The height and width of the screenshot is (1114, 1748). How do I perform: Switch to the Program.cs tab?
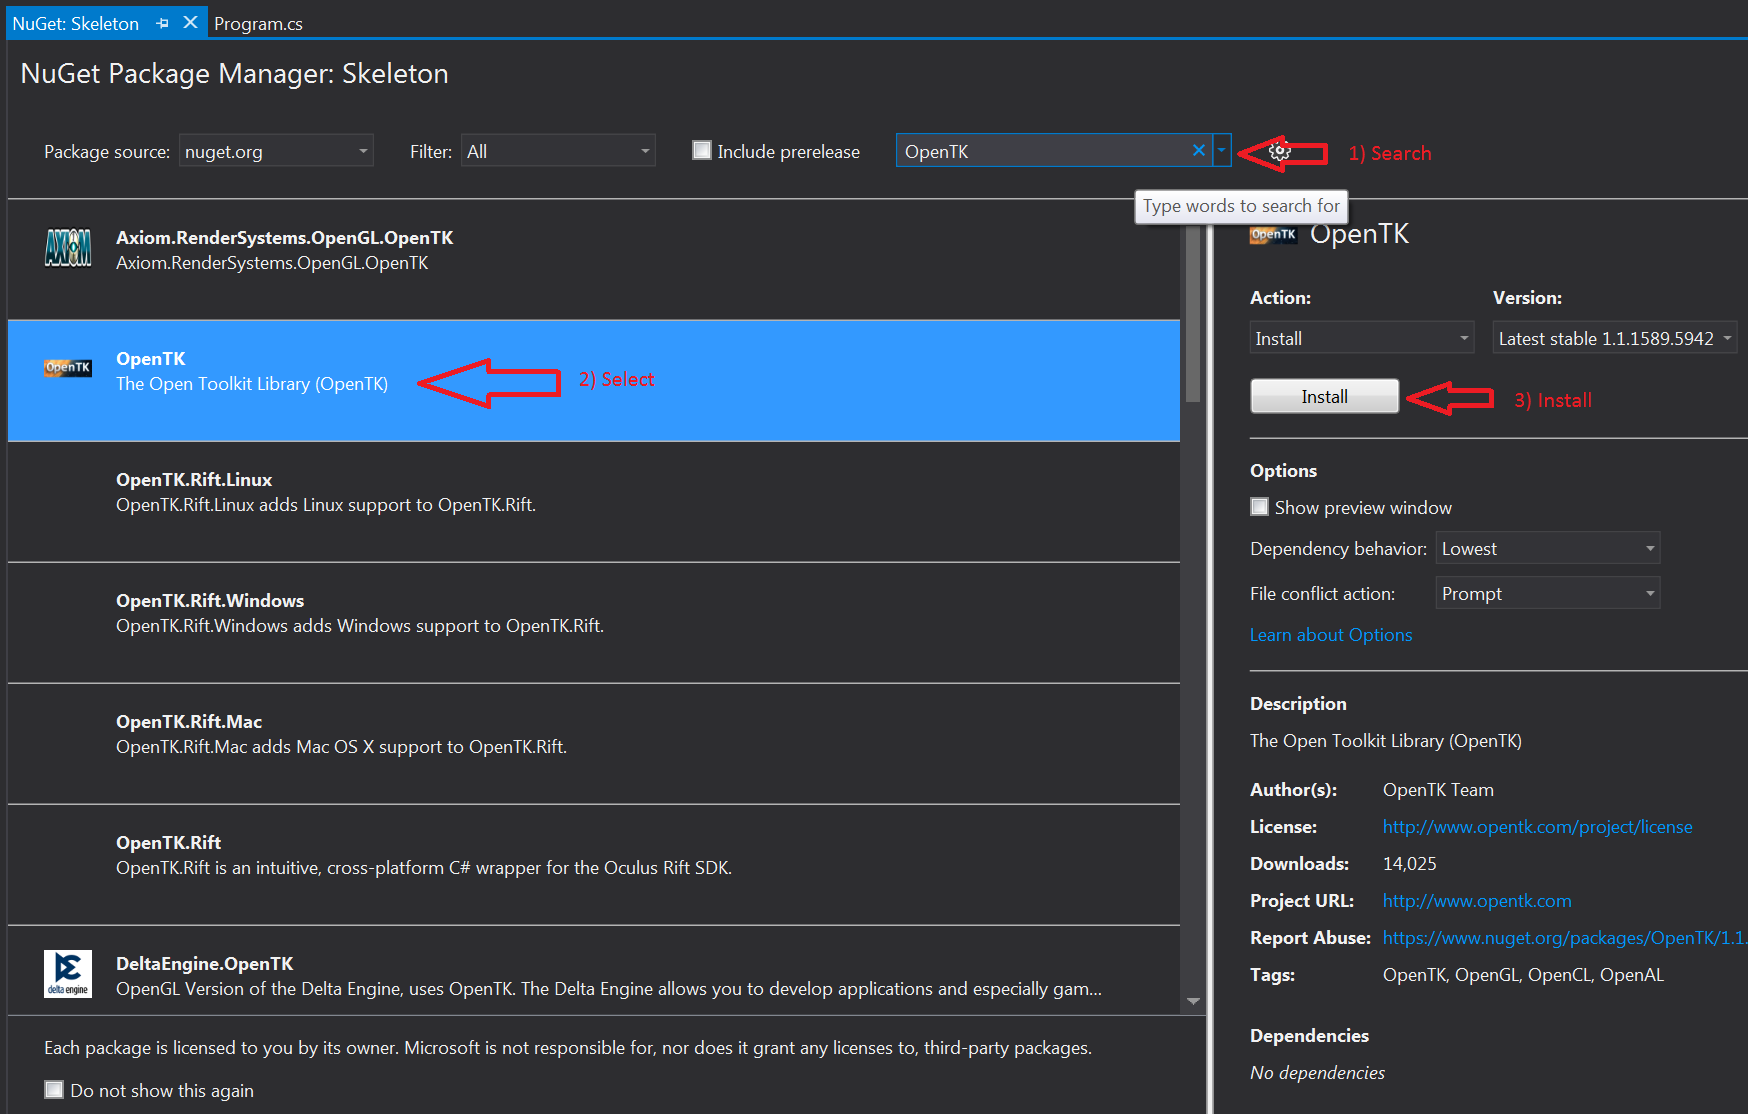(258, 23)
